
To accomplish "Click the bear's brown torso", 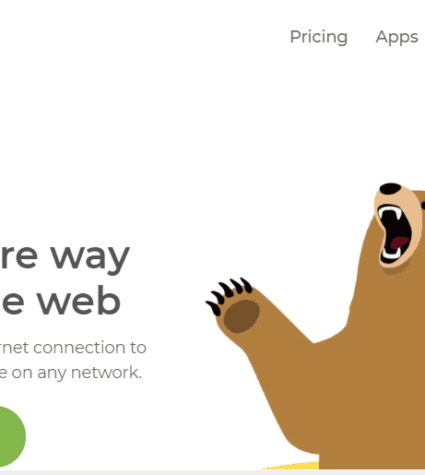I will pyautogui.click(x=373, y=383).
